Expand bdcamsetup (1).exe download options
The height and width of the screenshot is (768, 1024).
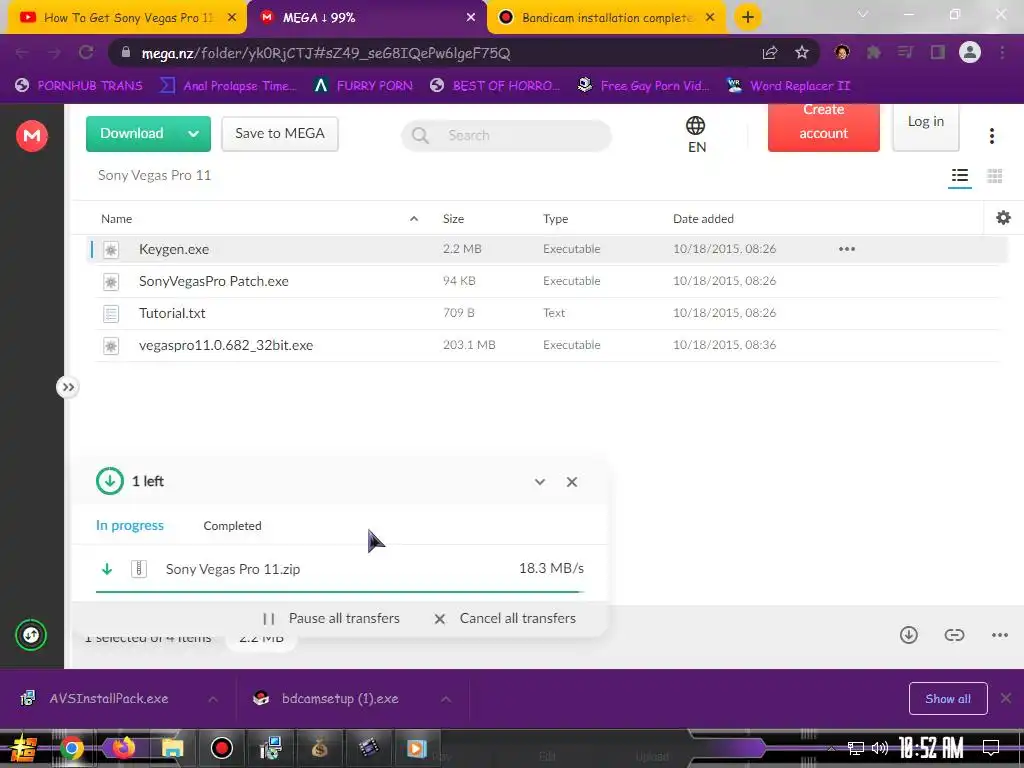point(445,699)
